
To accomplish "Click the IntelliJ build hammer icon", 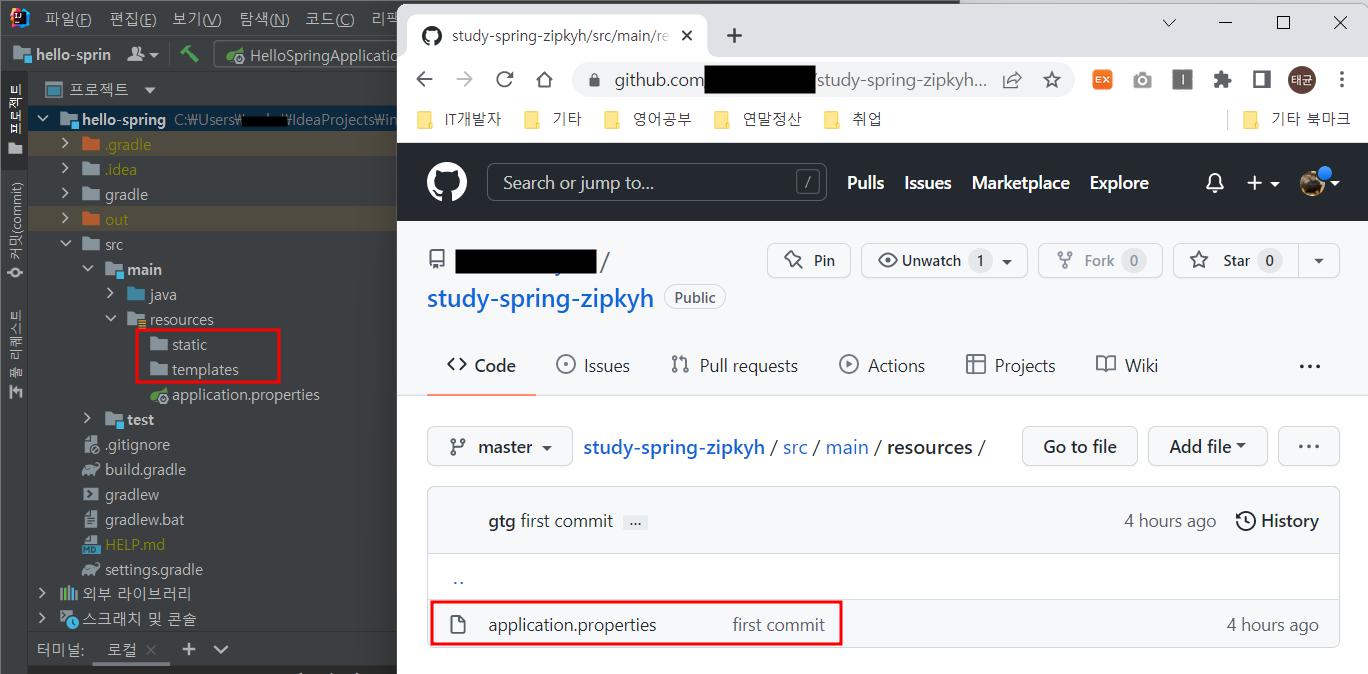I will tap(189, 54).
